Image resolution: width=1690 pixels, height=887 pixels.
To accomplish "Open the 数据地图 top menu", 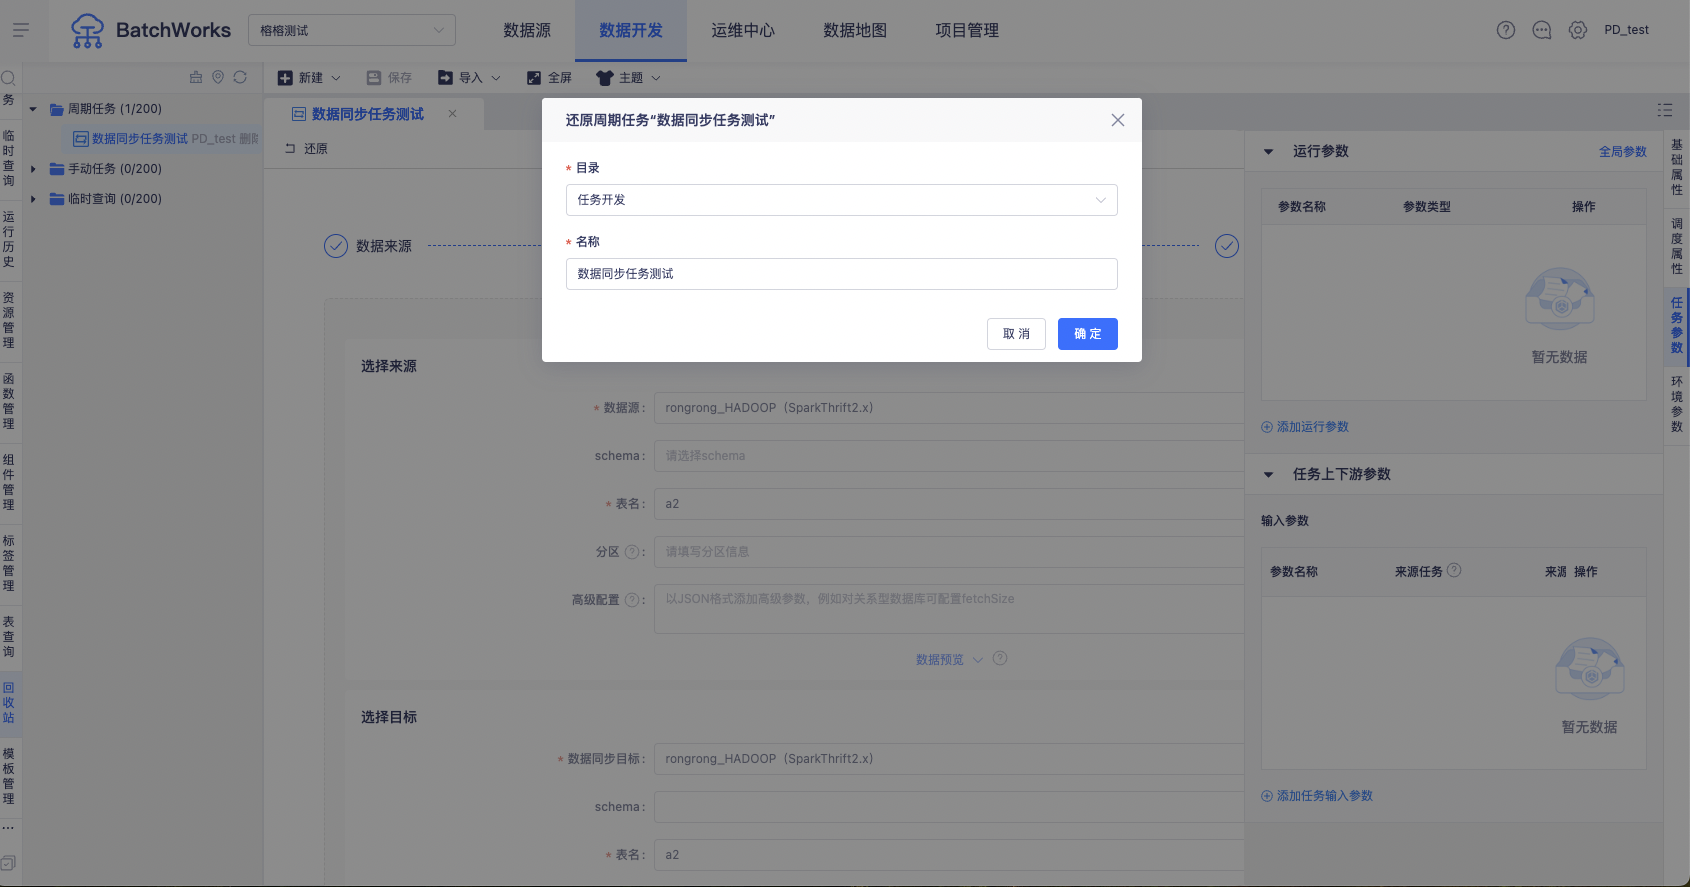I will [x=855, y=30].
